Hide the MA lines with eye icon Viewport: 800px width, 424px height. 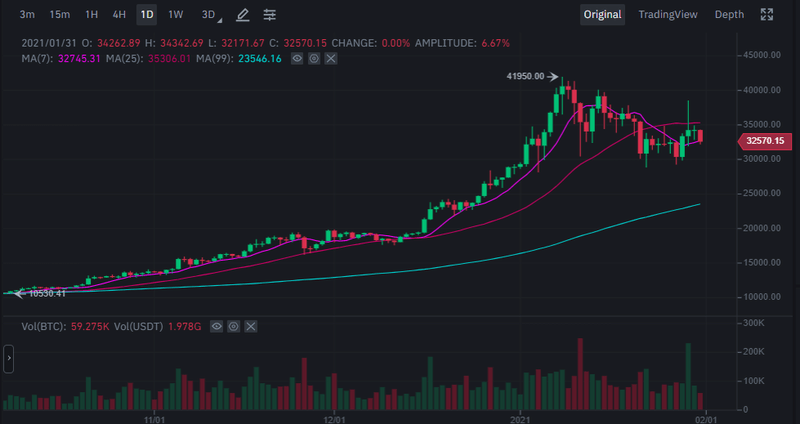click(x=297, y=59)
